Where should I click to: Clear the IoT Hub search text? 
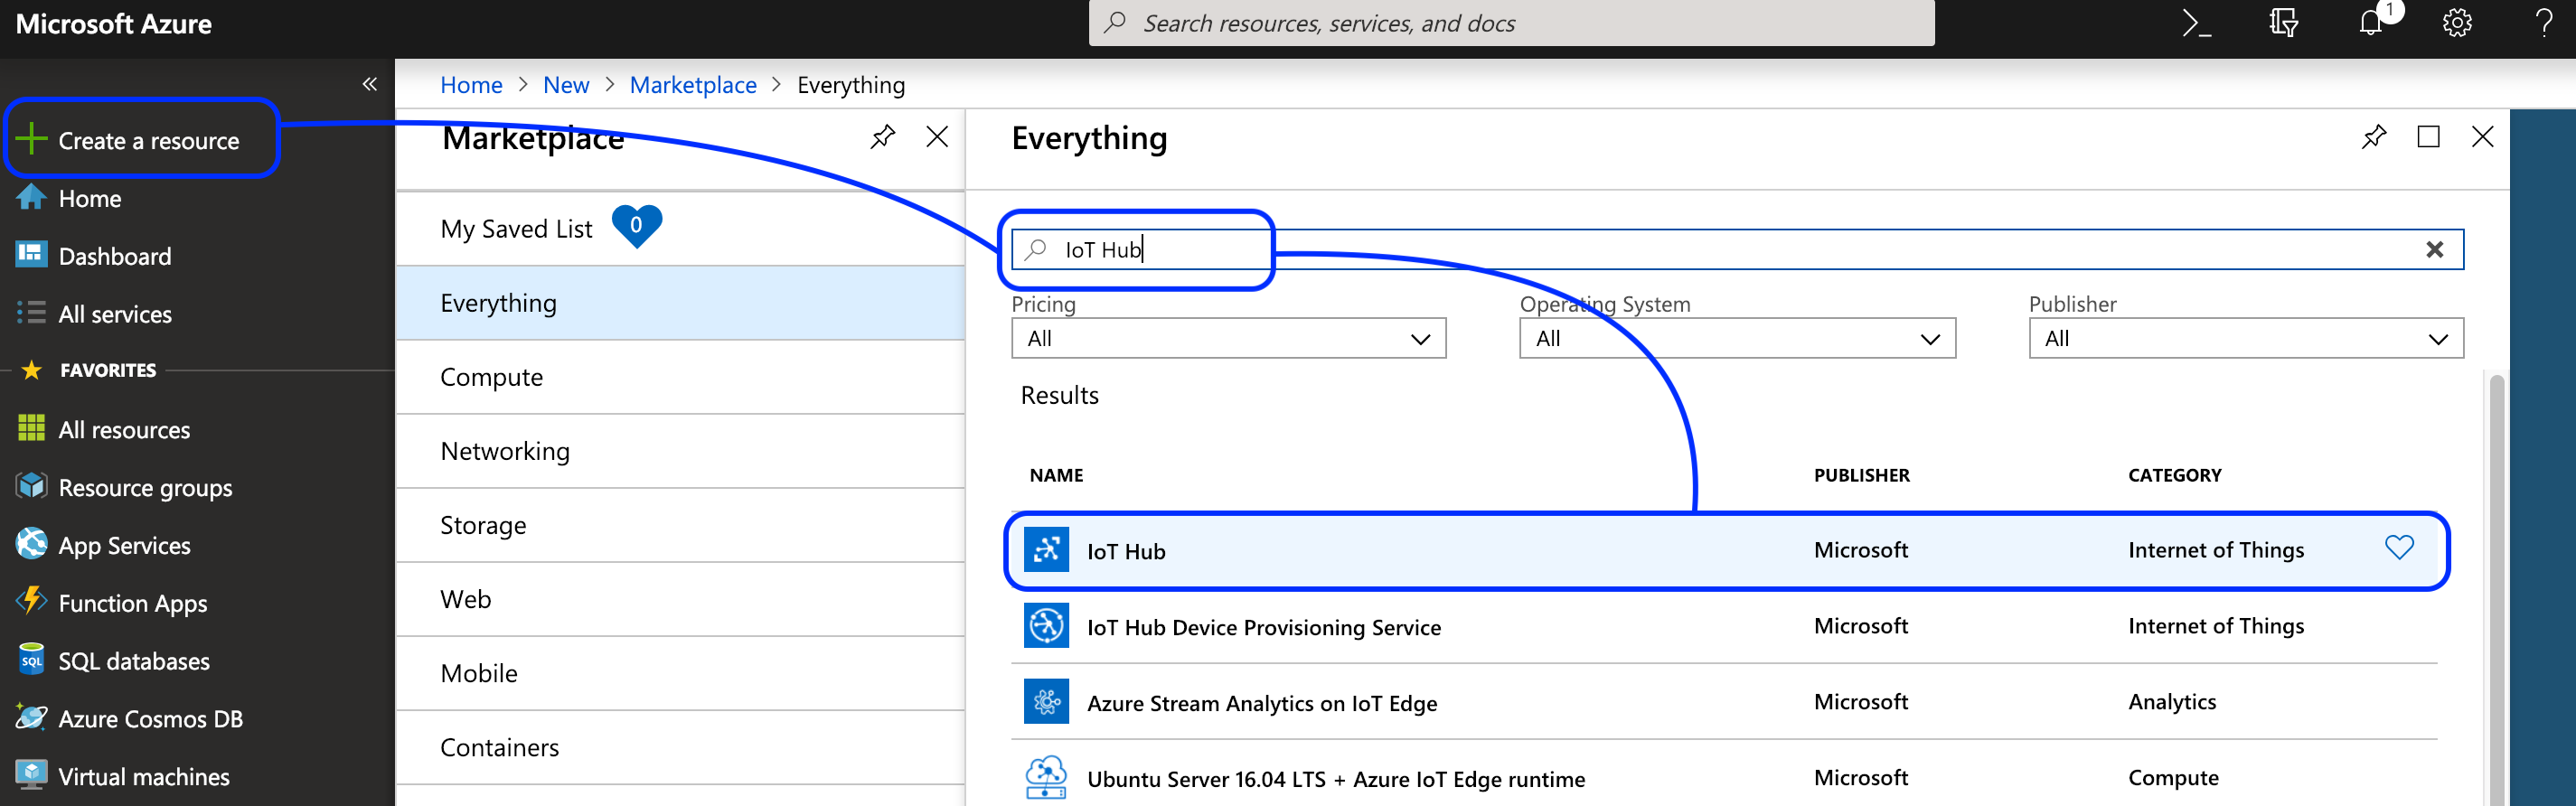(x=2435, y=250)
